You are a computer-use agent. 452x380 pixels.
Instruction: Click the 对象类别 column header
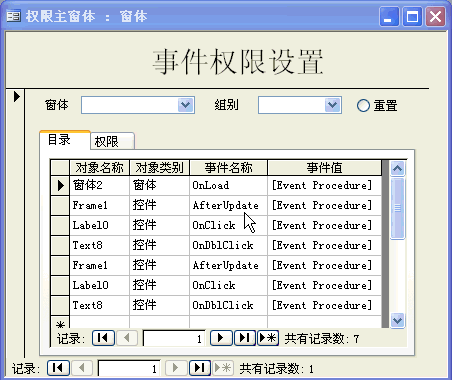click(x=159, y=168)
